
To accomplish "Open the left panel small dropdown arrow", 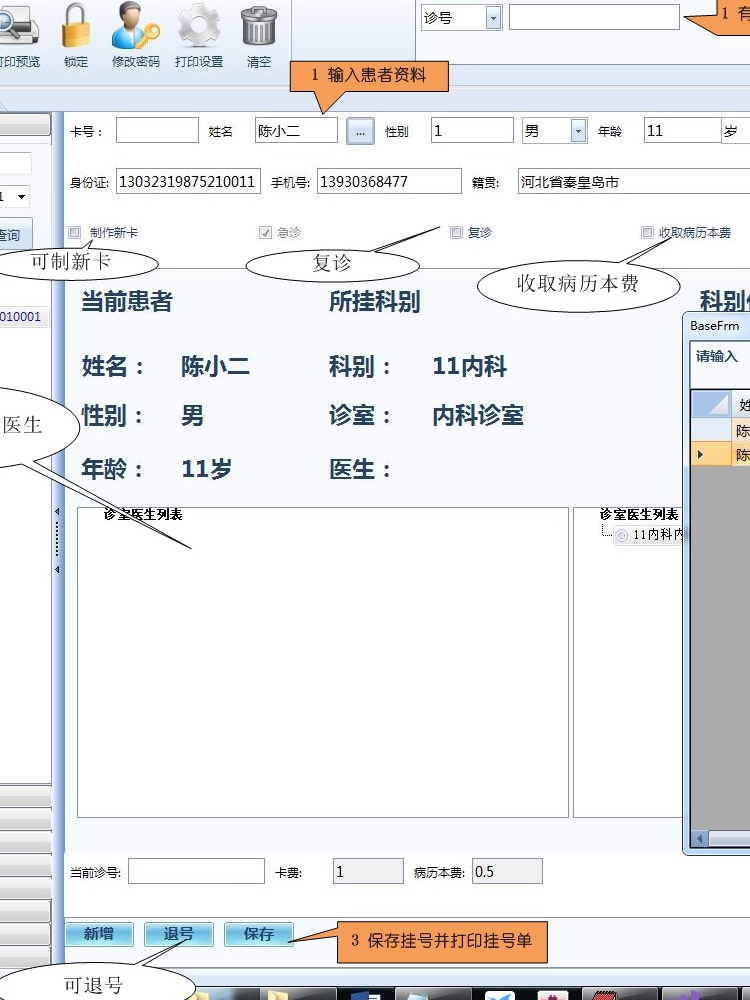I will pyautogui.click(x=22, y=196).
